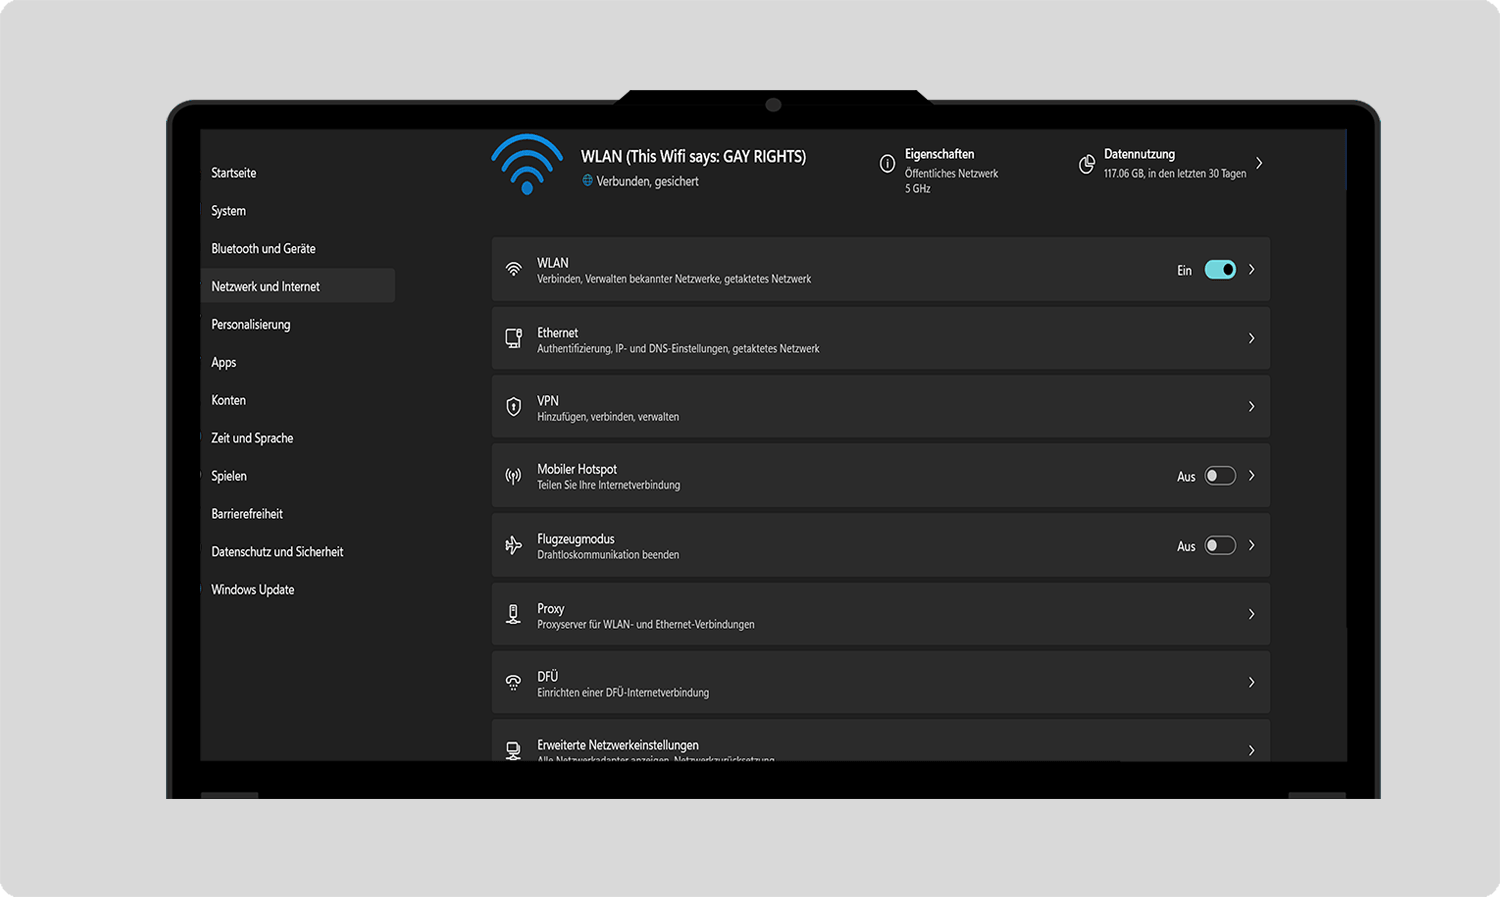The image size is (1500, 897).
Task: Enable the Mobiler Hotspot toggle
Action: pos(1220,476)
